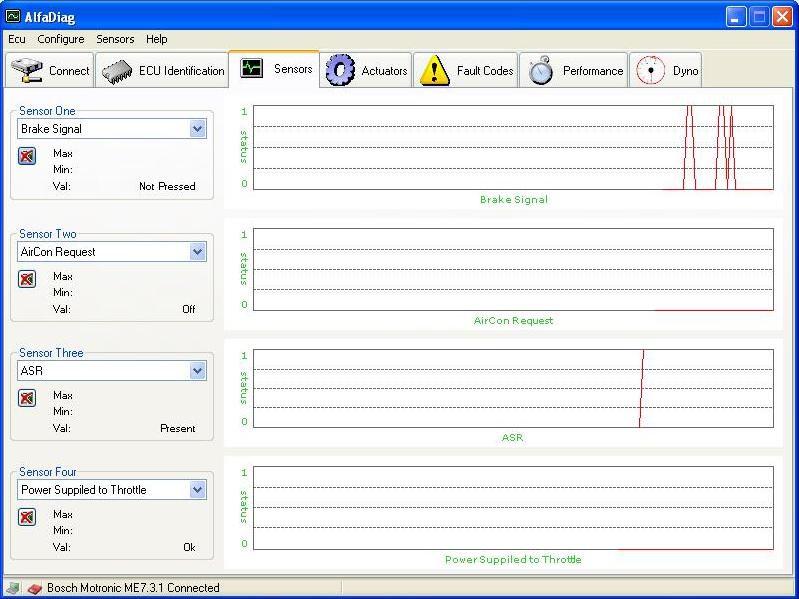Click the Sensors waveform icon
Viewport: 799px width, 599px height.
(251, 69)
